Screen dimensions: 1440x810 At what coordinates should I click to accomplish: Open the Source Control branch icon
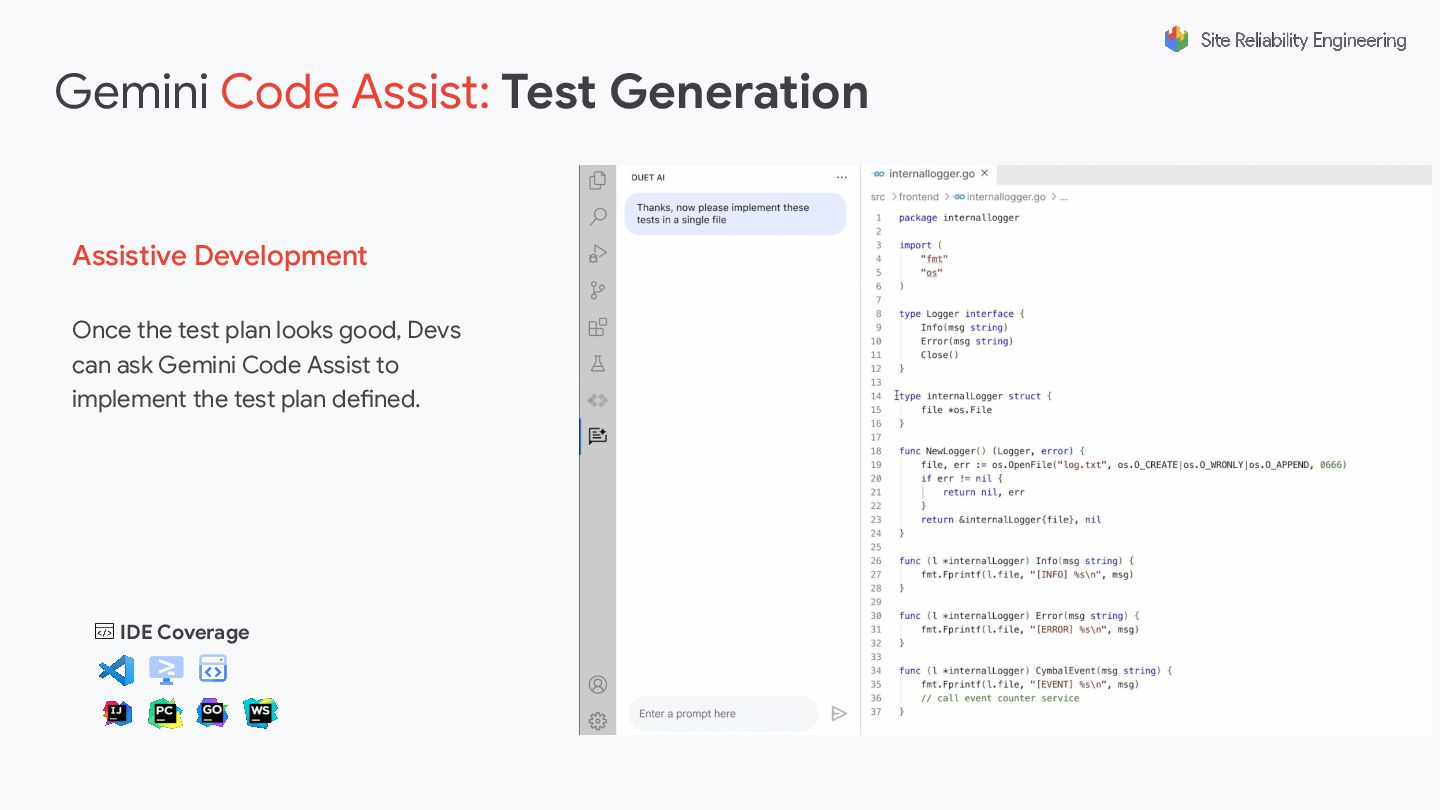click(x=598, y=290)
